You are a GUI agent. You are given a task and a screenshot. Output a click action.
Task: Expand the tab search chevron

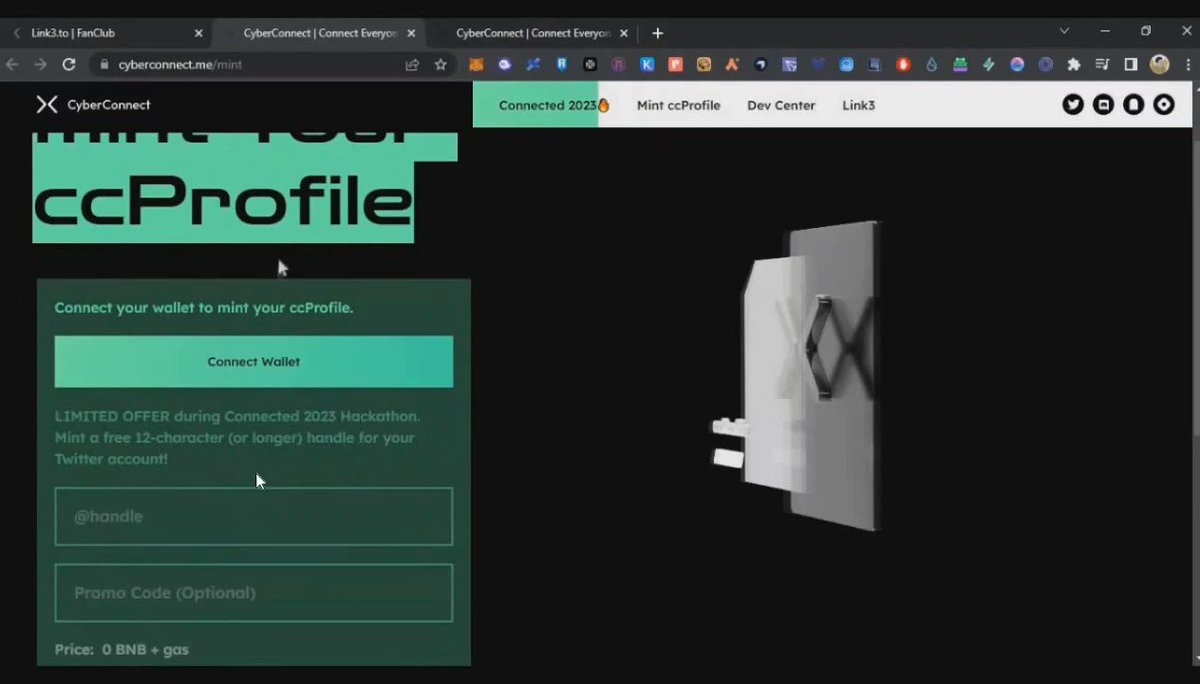(1064, 31)
